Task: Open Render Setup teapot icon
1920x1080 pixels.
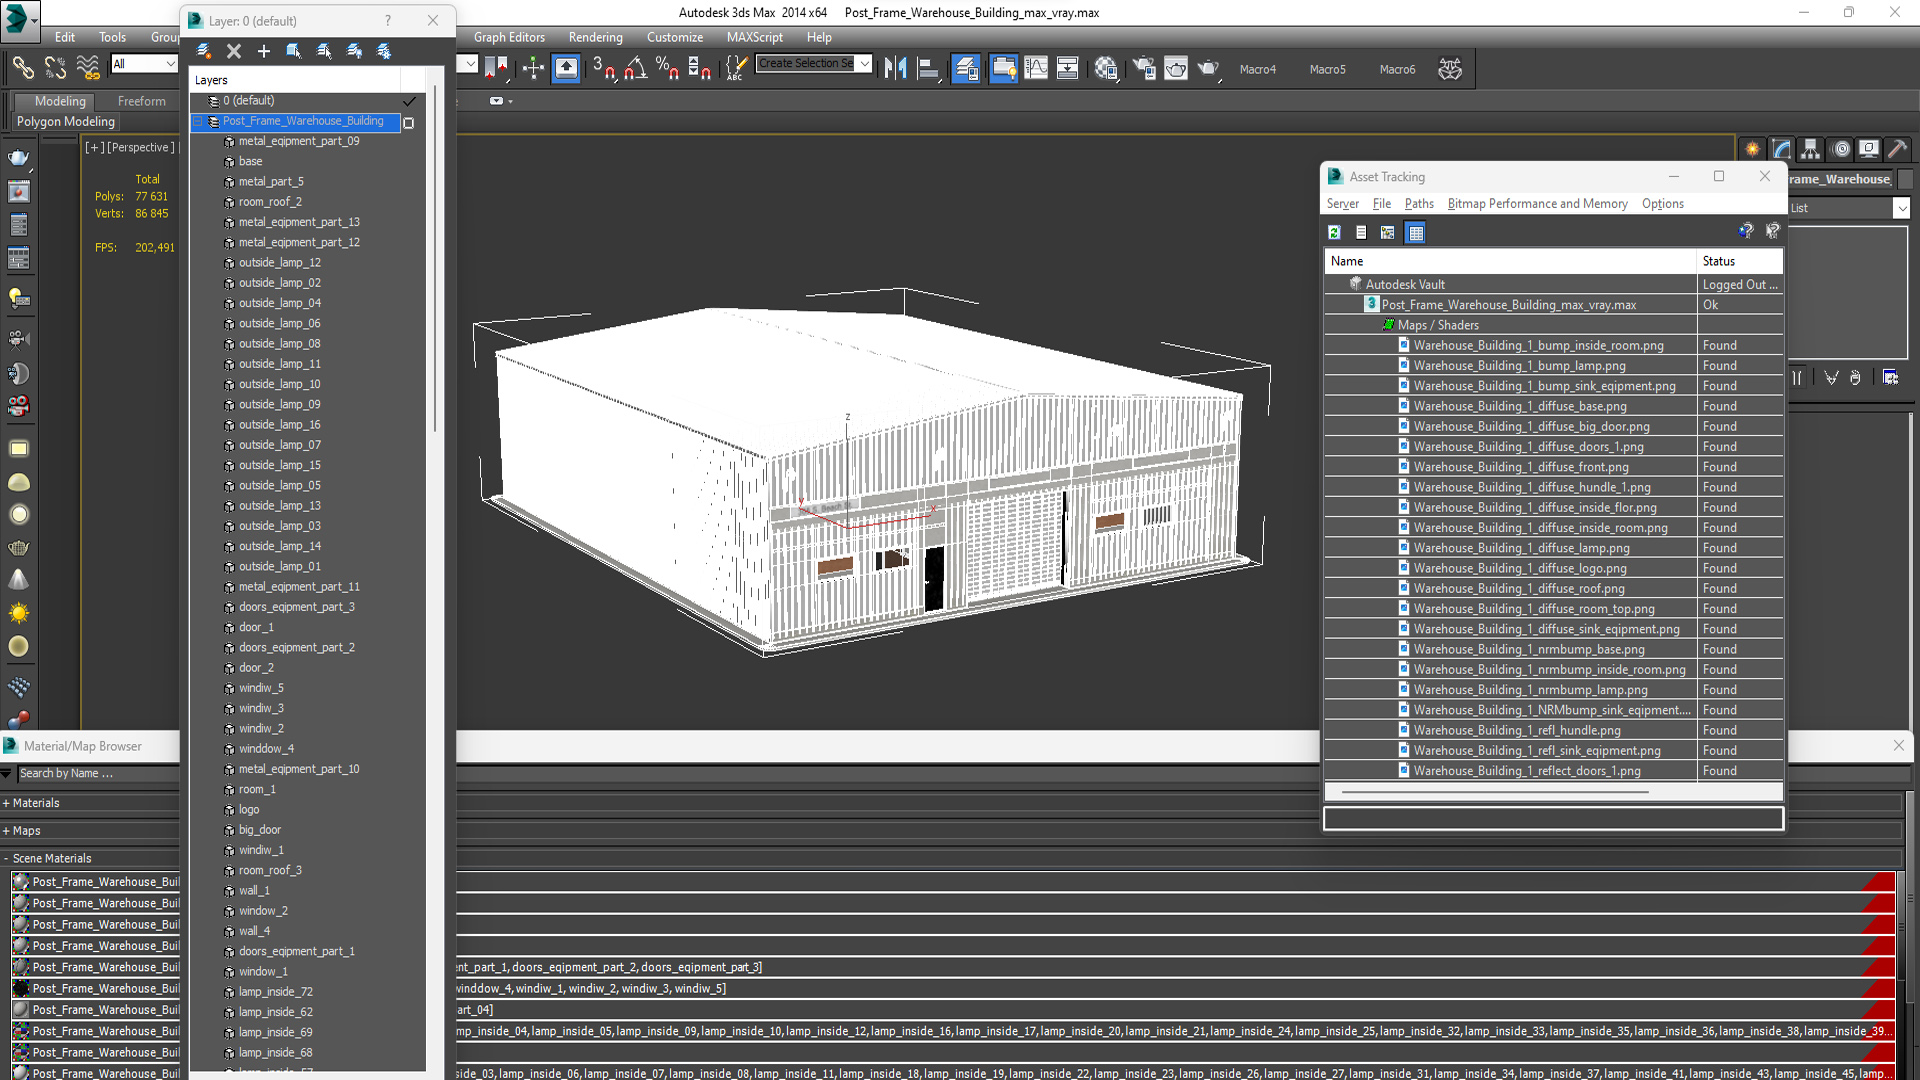Action: (1144, 68)
